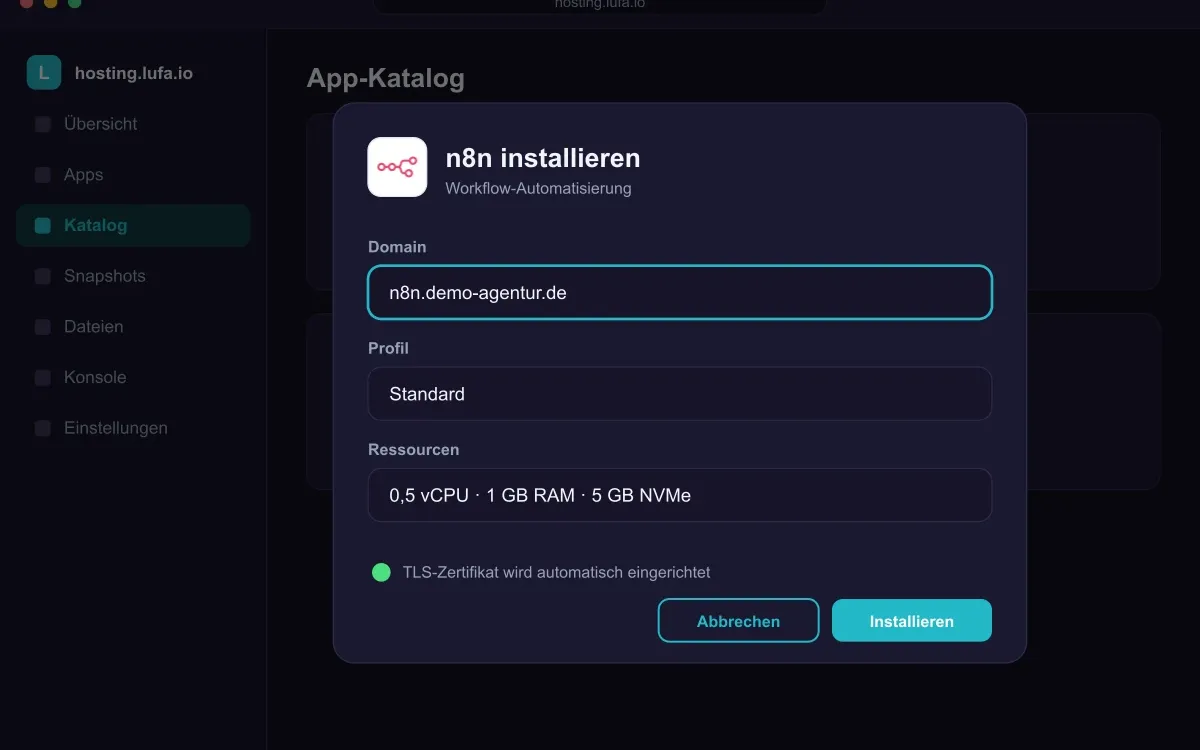The image size is (1200, 750).
Task: Click the hosting.lufa.io sidebar title
Action: [134, 74]
